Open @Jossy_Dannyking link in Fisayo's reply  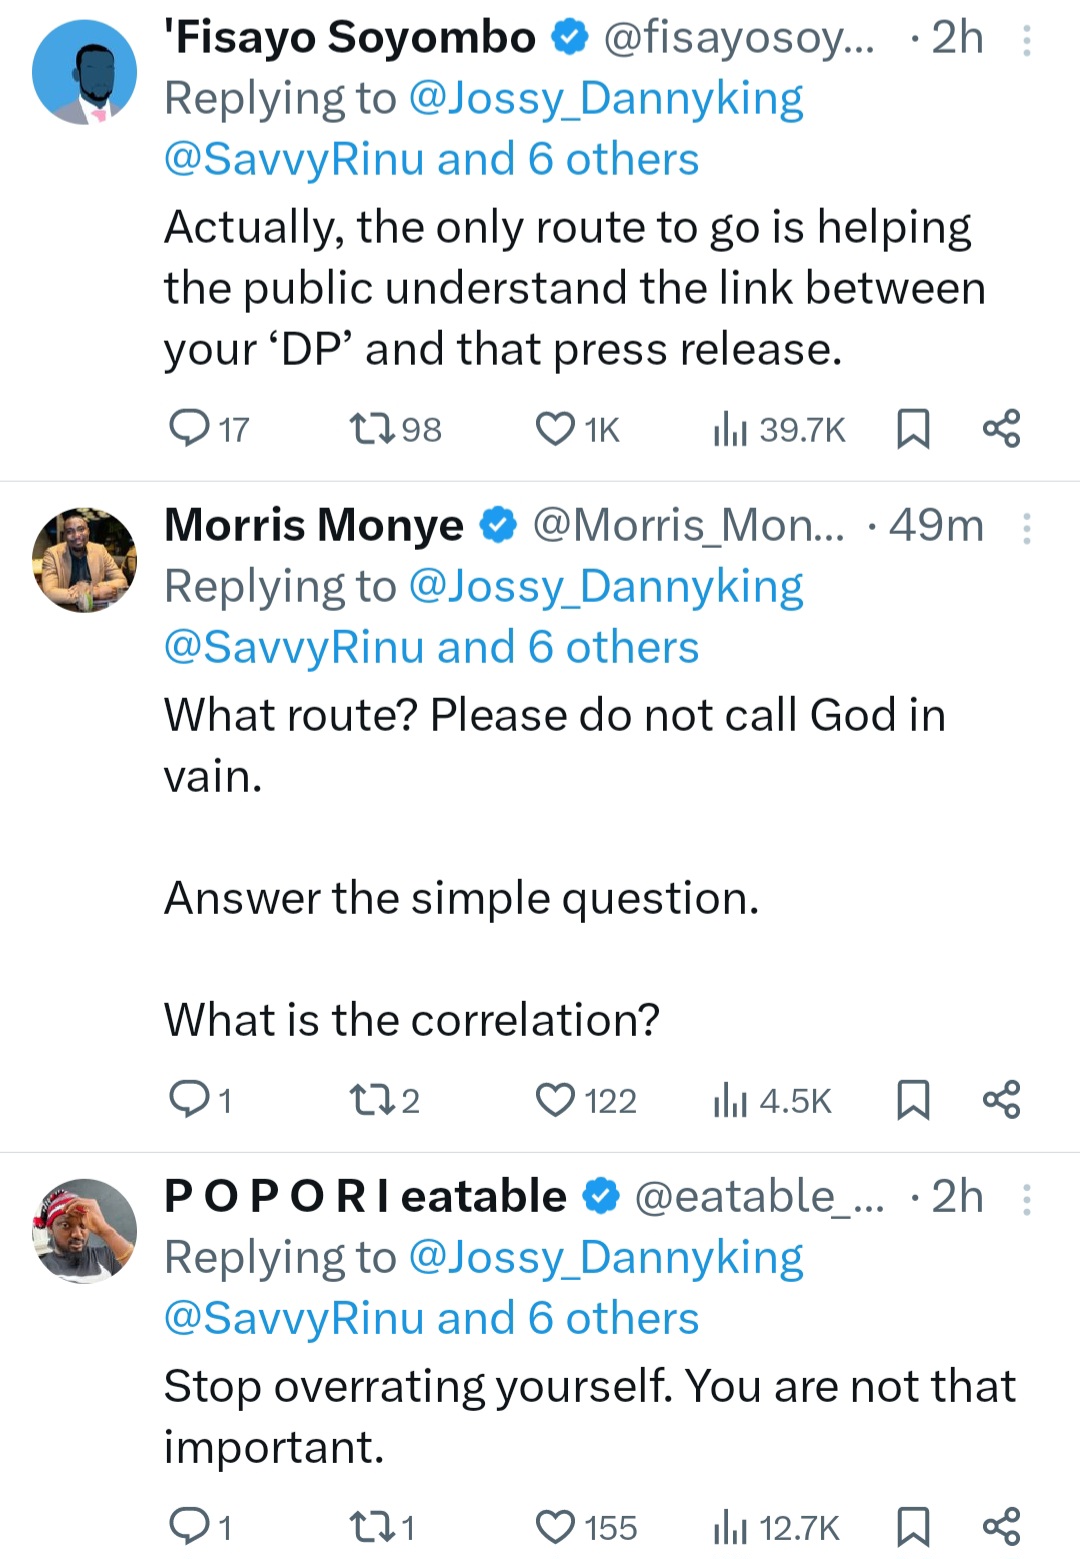tap(606, 99)
